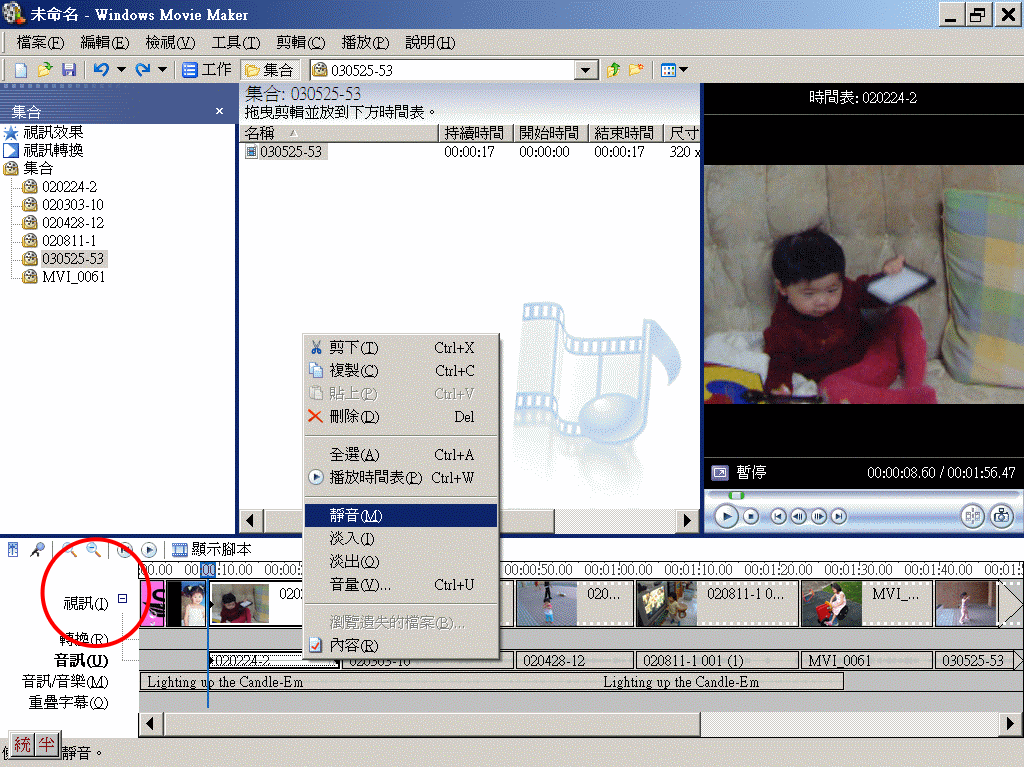Image resolution: width=1024 pixels, height=768 pixels.
Task: Zoom out the timeline with magnifier icon
Action: point(93,549)
